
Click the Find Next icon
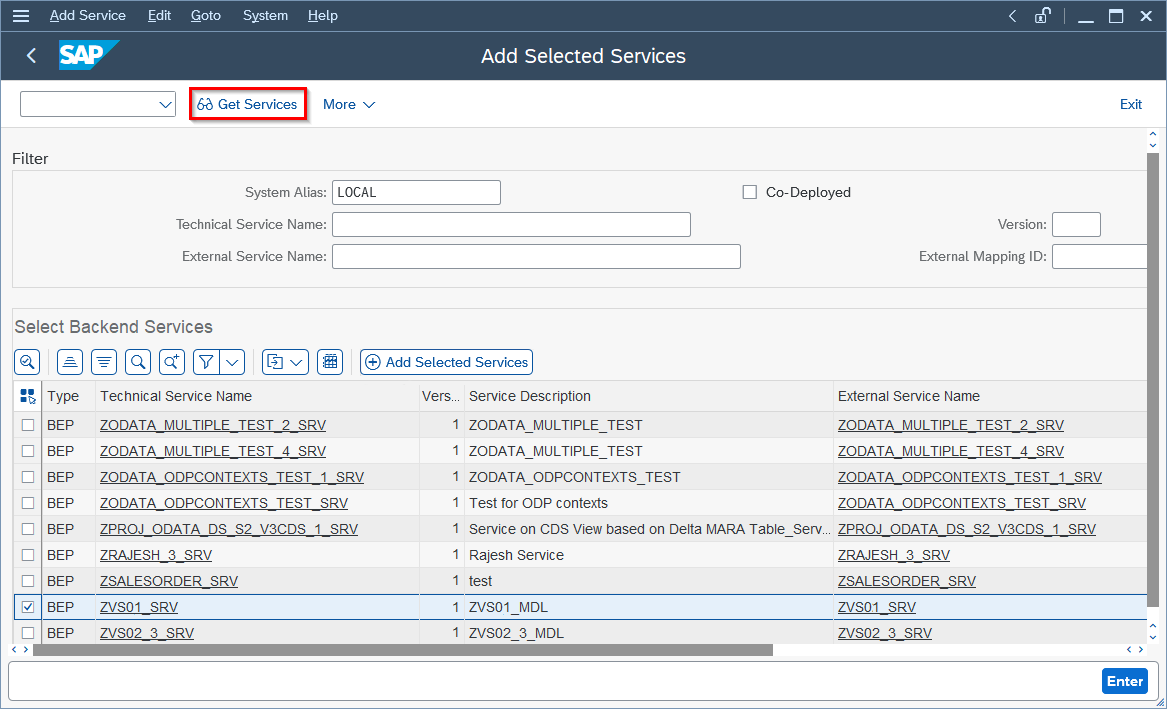tap(172, 362)
